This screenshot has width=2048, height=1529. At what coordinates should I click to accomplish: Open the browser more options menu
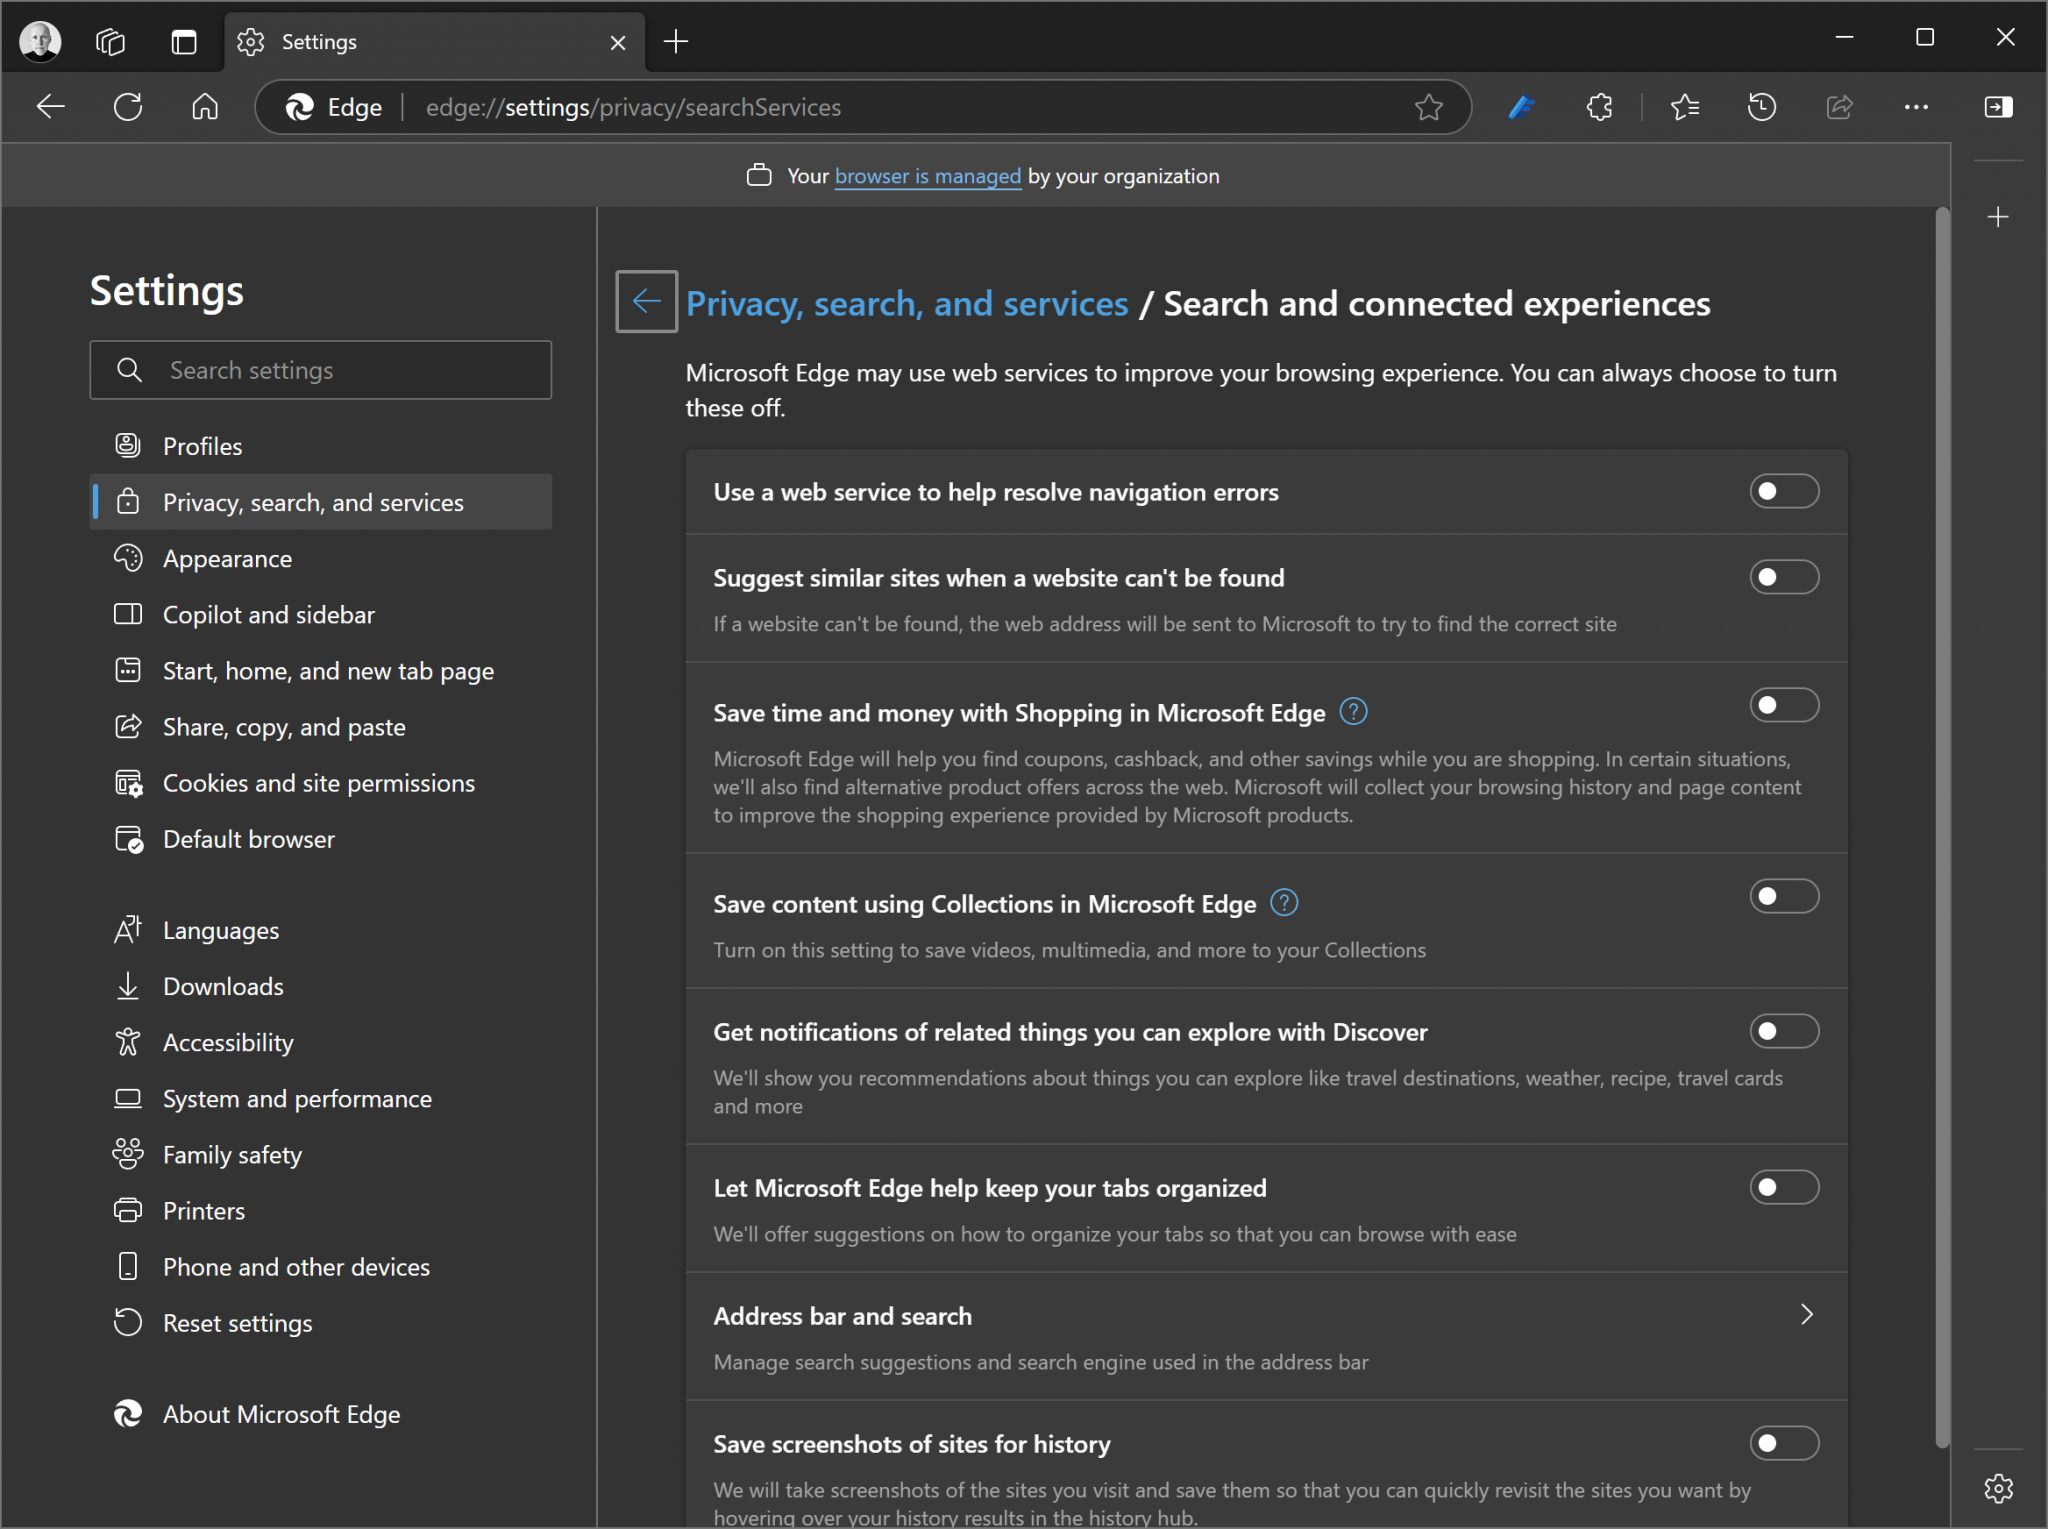pos(1916,107)
